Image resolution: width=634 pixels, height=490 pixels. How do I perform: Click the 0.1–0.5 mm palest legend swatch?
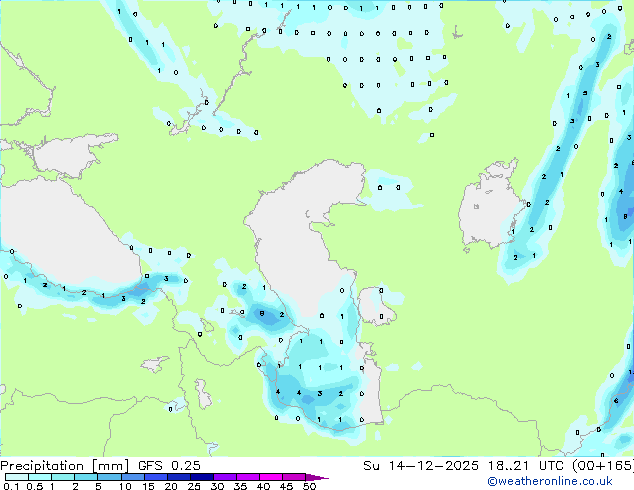[x=17, y=477]
